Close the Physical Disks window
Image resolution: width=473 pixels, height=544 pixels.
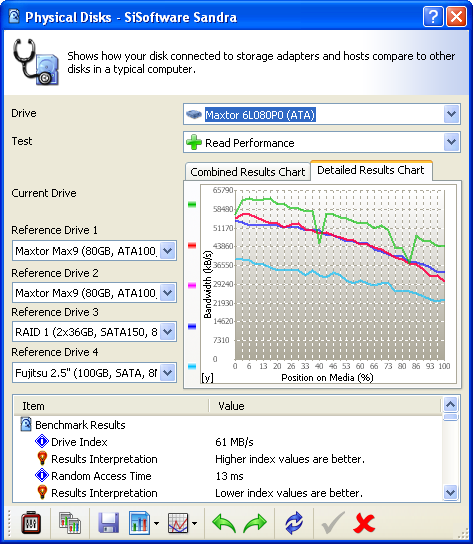(x=456, y=16)
